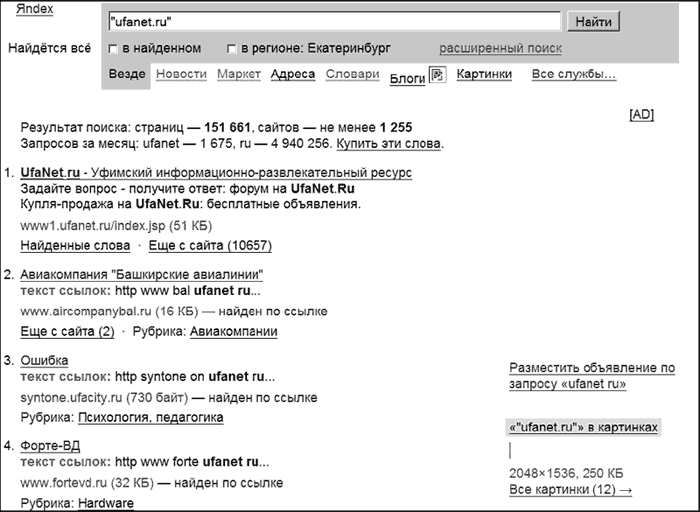Focus the search query input field
This screenshot has width=700, height=512.
[334, 21]
